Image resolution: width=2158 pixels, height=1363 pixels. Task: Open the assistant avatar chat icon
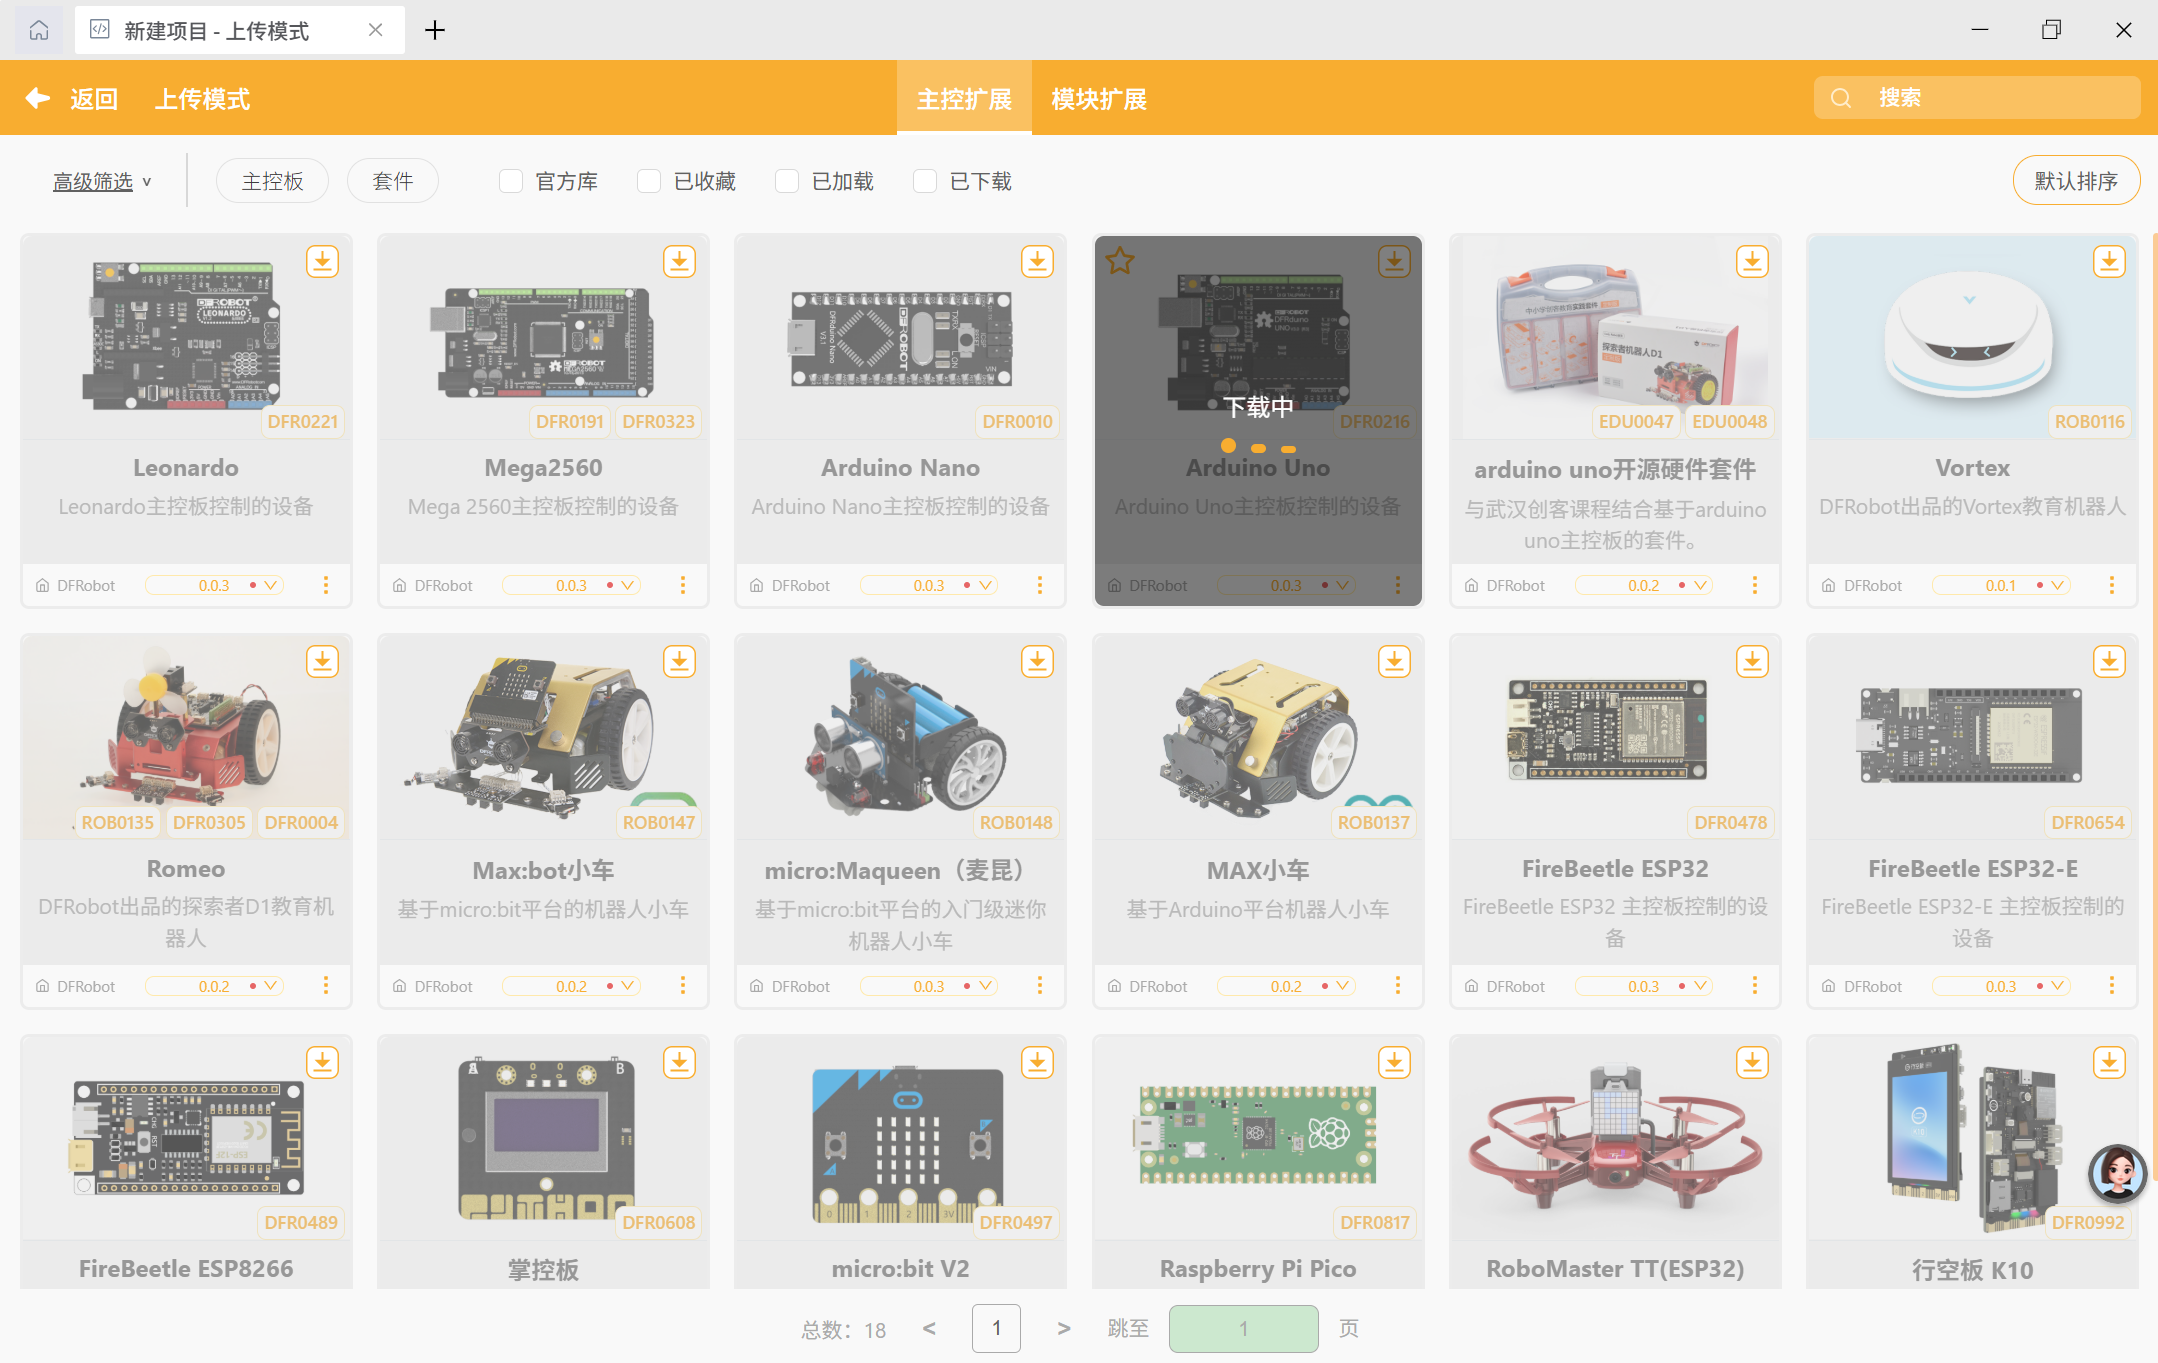point(2117,1173)
